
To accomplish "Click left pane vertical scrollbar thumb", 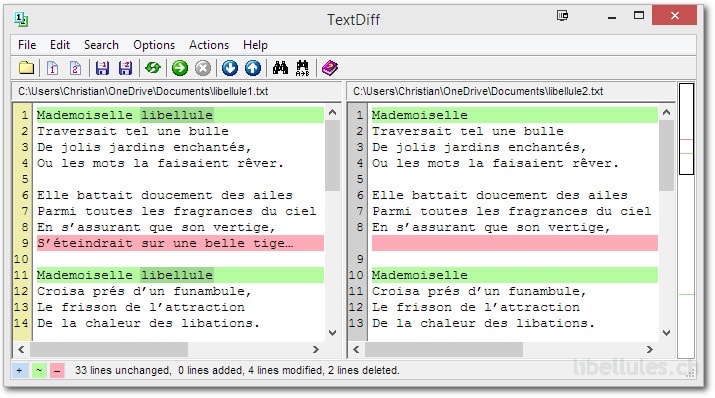I will [332, 155].
